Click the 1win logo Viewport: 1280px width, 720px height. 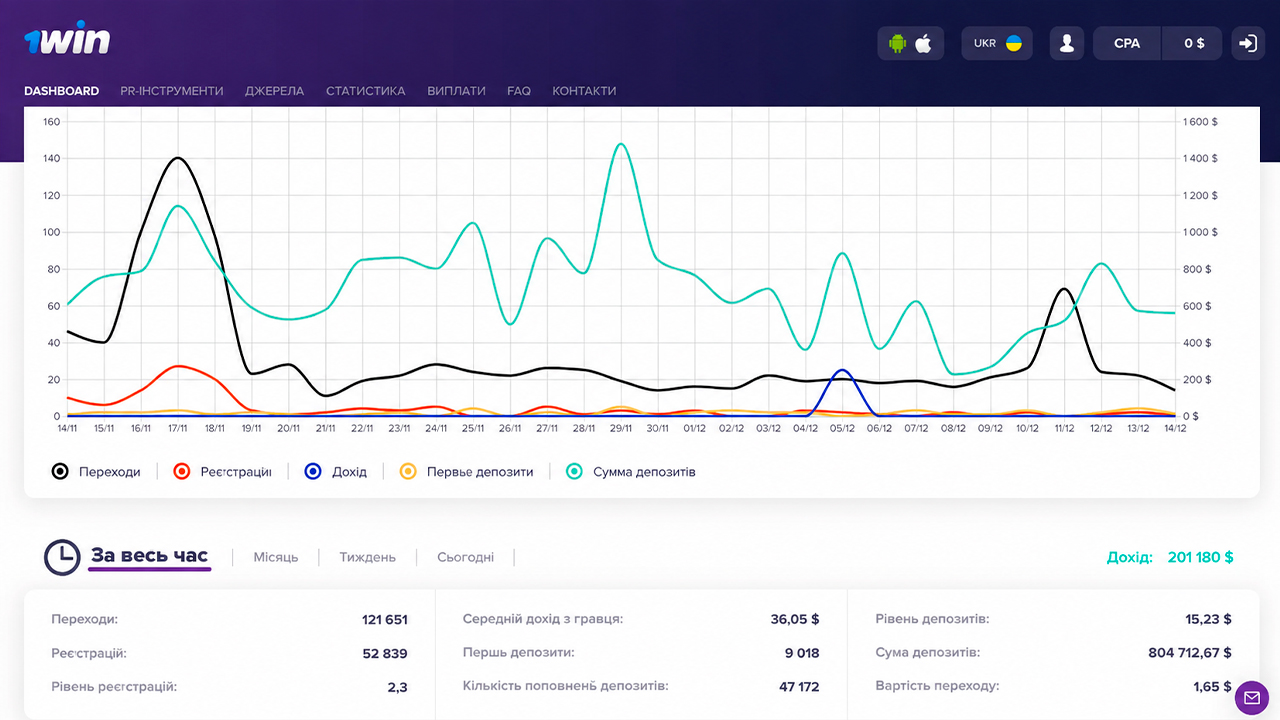(67, 40)
